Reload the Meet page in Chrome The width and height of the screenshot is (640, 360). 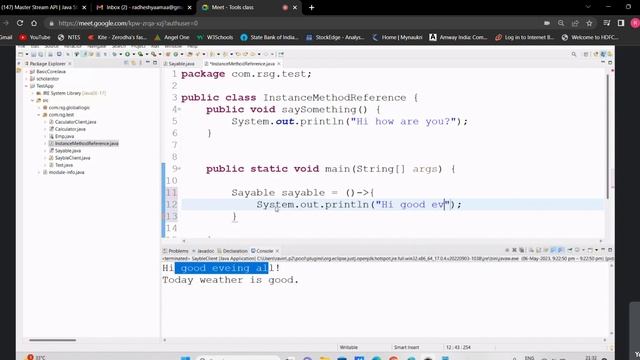pos(20,23)
